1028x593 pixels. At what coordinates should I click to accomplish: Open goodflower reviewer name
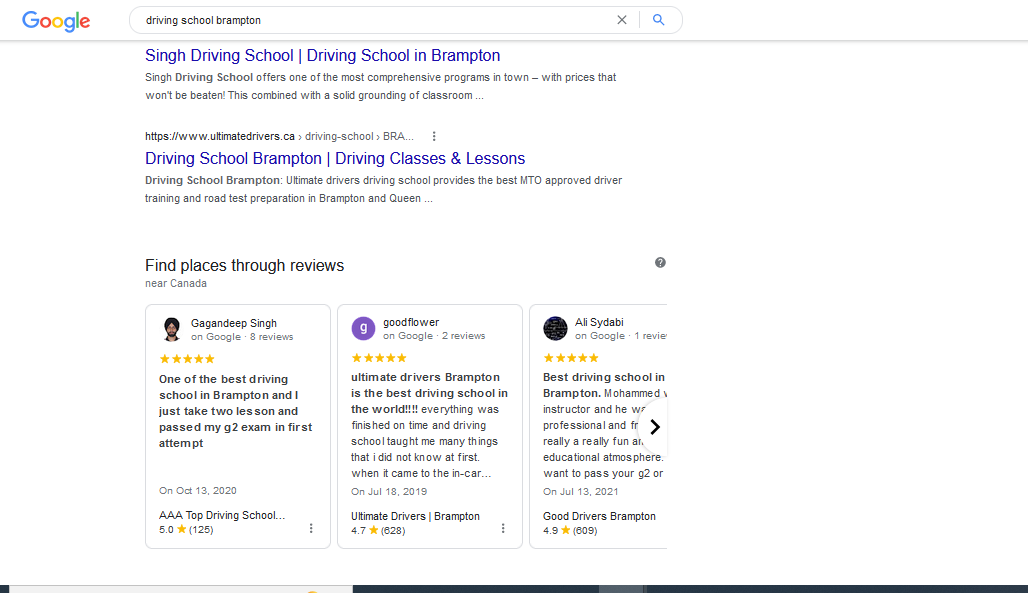(x=411, y=322)
